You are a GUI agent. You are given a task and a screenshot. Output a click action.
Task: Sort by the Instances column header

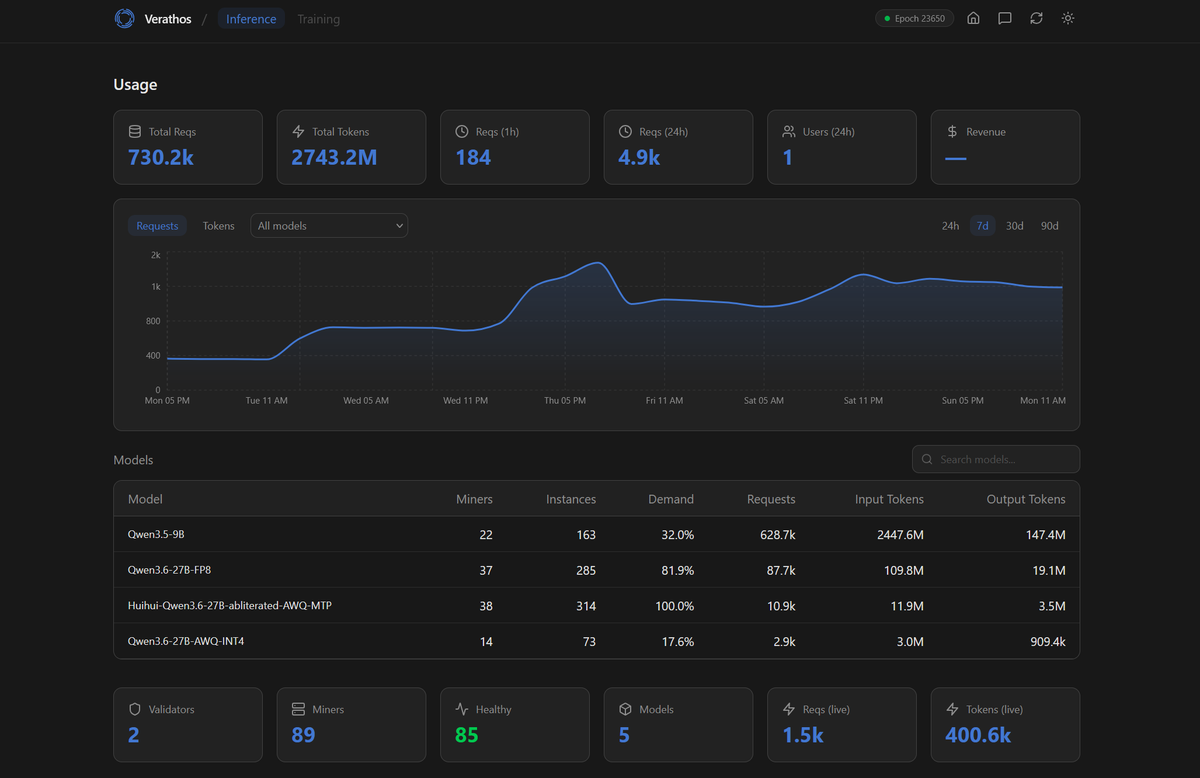point(571,499)
